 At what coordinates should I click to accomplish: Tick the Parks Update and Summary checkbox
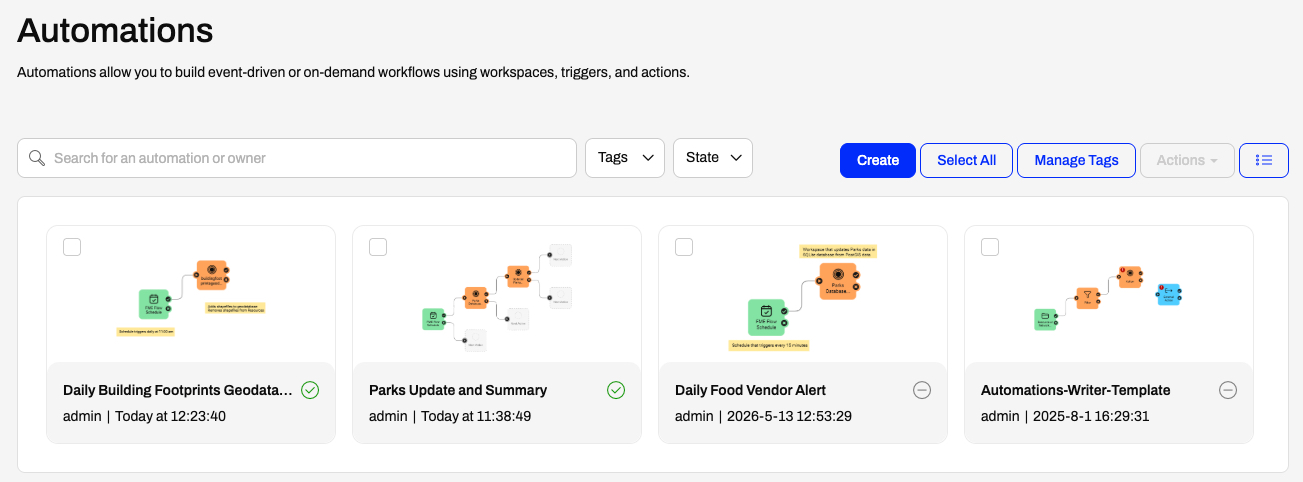point(378,247)
